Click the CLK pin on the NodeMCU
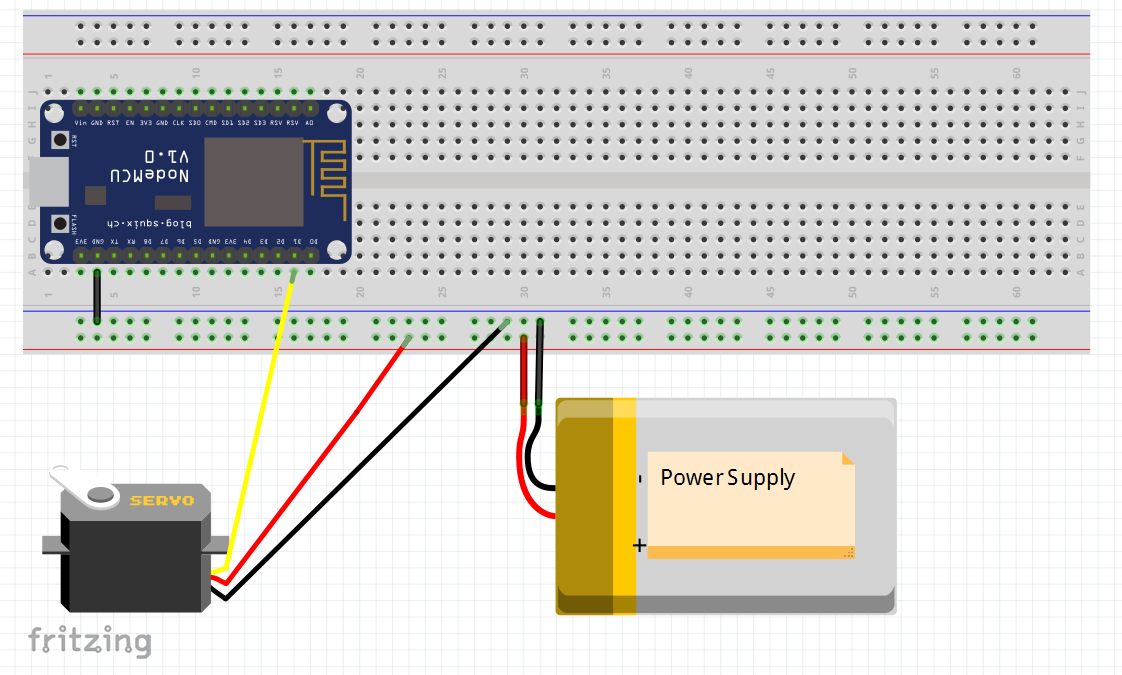Image resolution: width=1122 pixels, height=675 pixels. coord(179,109)
